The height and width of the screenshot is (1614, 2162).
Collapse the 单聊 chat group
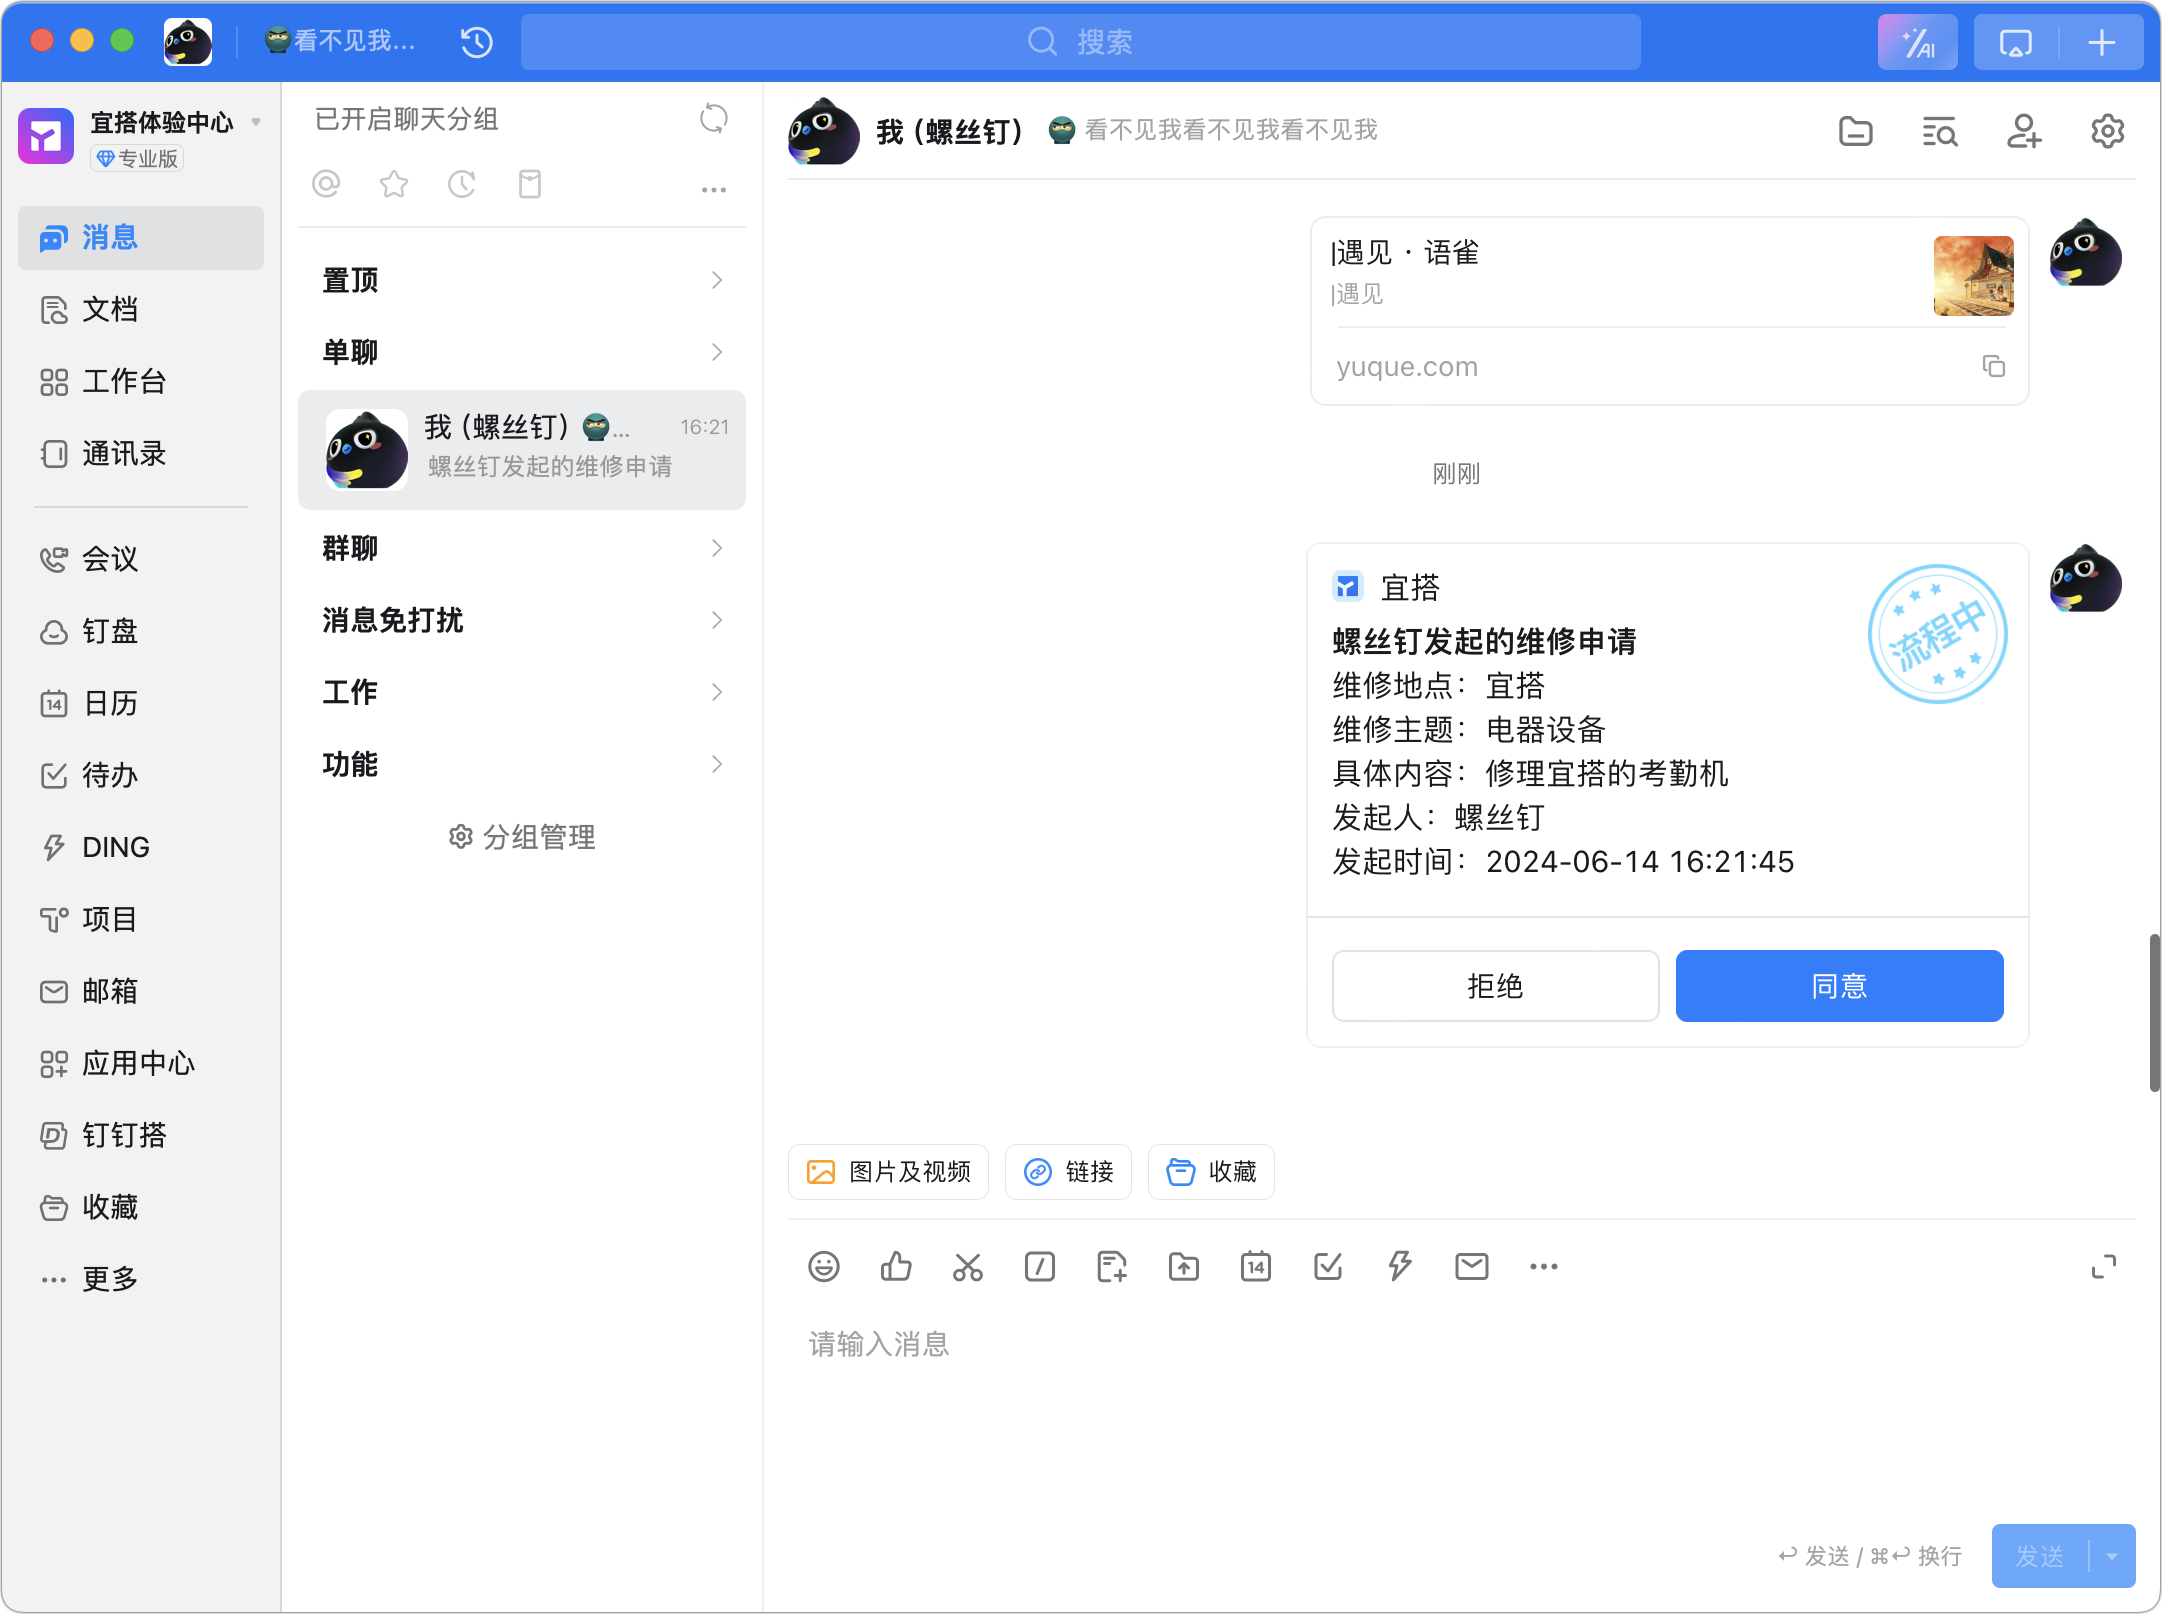pos(522,352)
